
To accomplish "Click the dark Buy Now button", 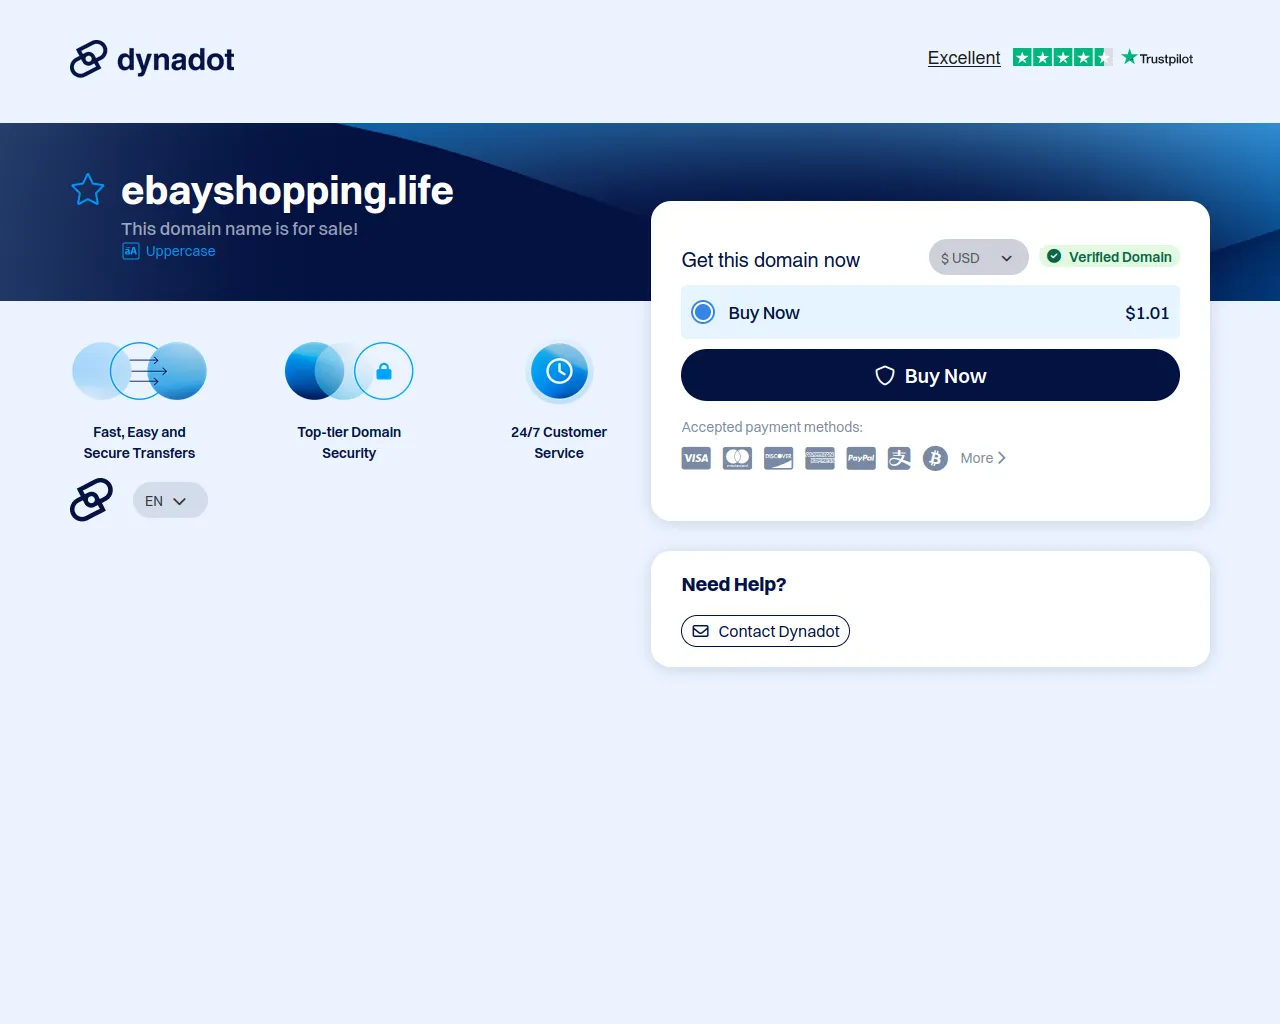I will pos(930,375).
